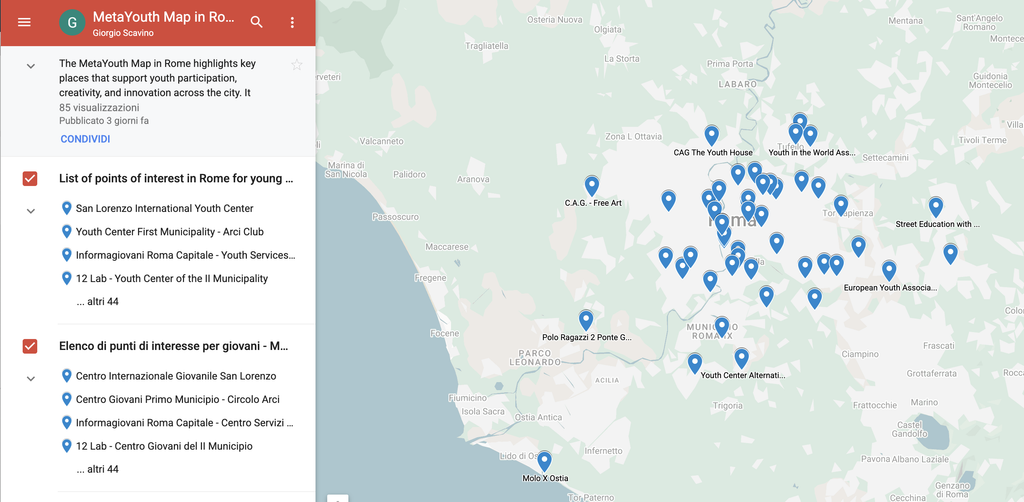Screen dimensions: 1024x502
Task: Click pin icon beside Centro Internazionale Giovanile San Lorenzo
Action: pyautogui.click(x=66, y=376)
